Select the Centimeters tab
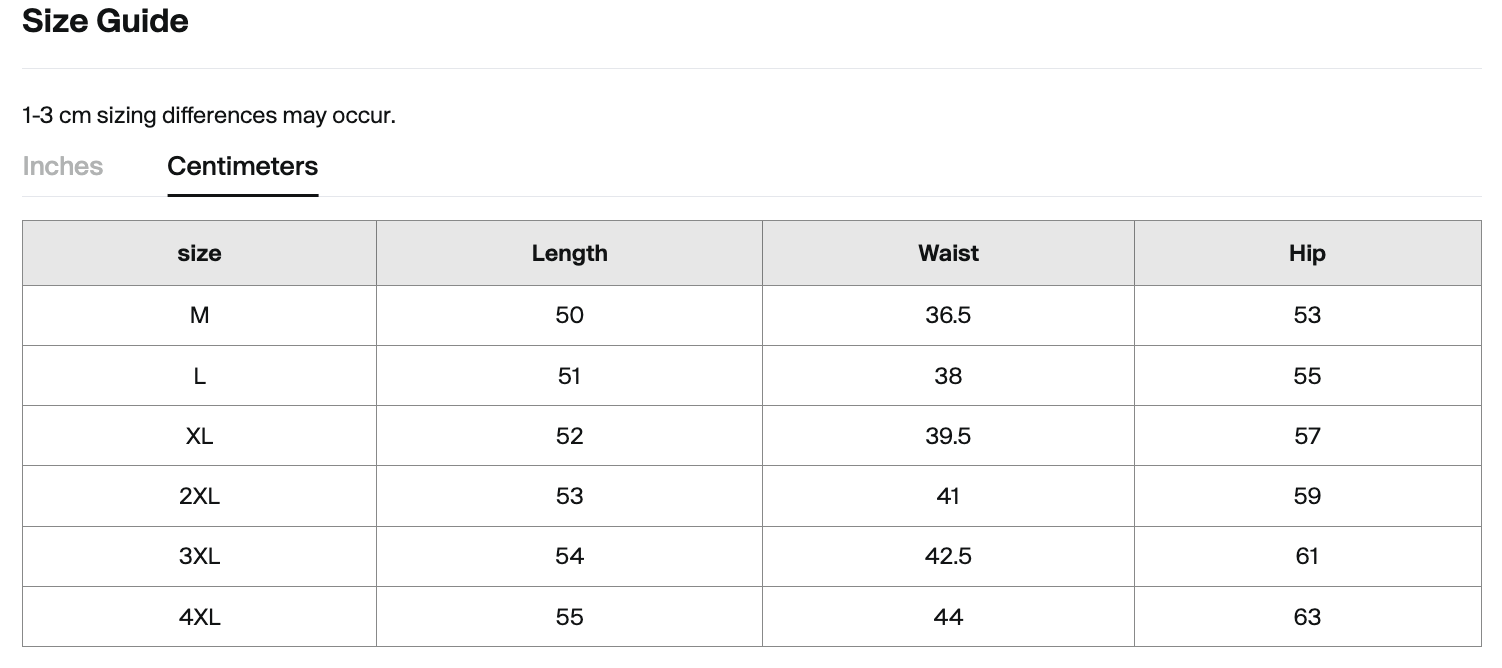This screenshot has width=1502, height=668. tap(243, 166)
